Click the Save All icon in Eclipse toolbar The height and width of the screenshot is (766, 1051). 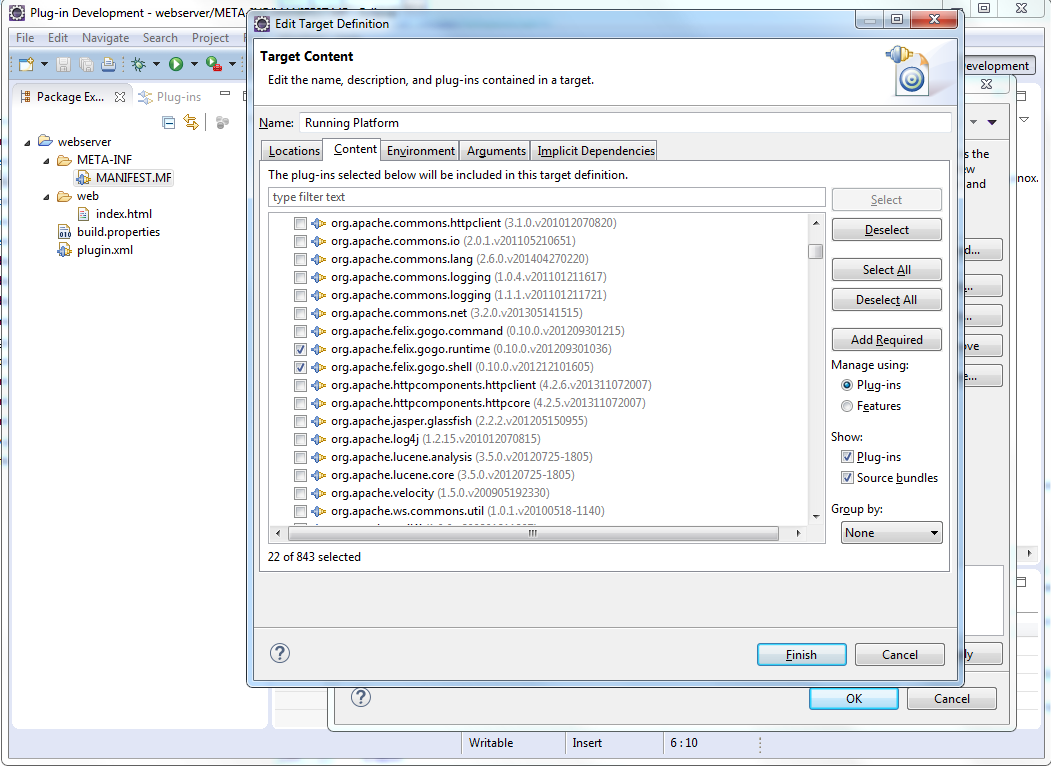coord(86,64)
